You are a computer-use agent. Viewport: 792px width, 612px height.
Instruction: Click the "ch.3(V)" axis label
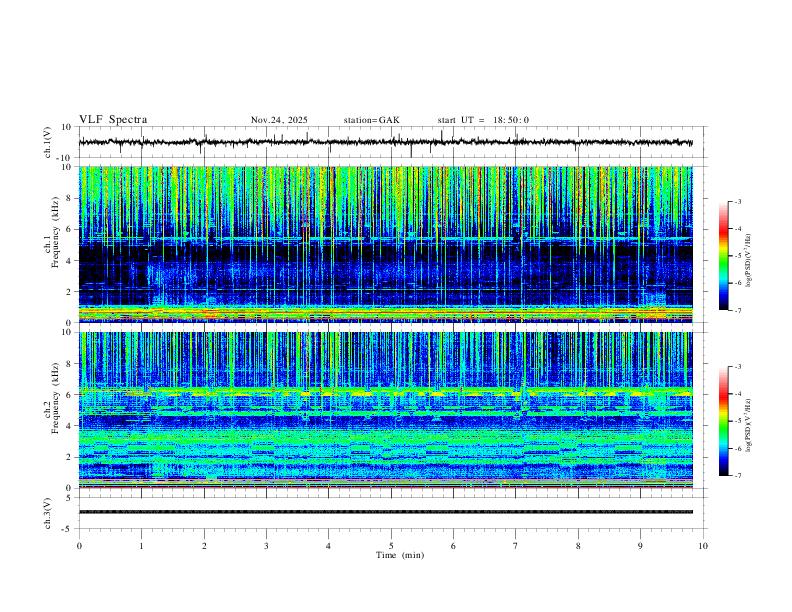coord(48,513)
